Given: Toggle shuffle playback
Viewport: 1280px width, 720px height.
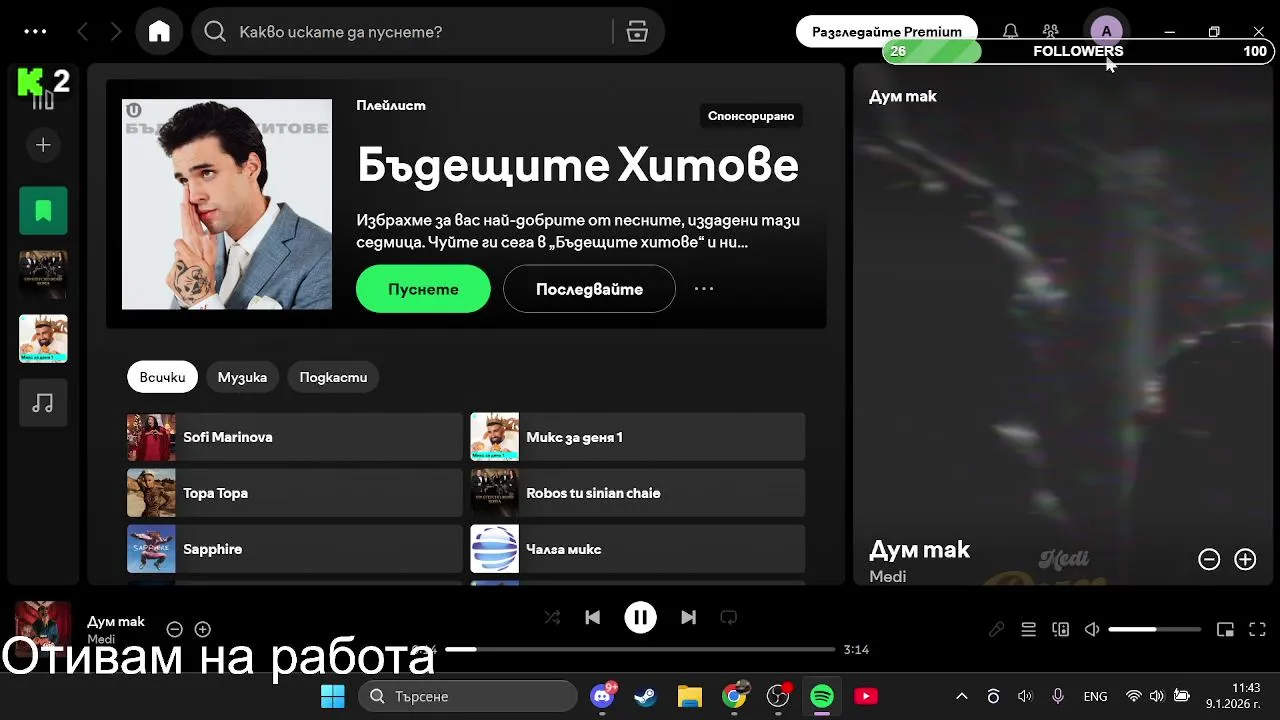Looking at the screenshot, I should coord(552,618).
